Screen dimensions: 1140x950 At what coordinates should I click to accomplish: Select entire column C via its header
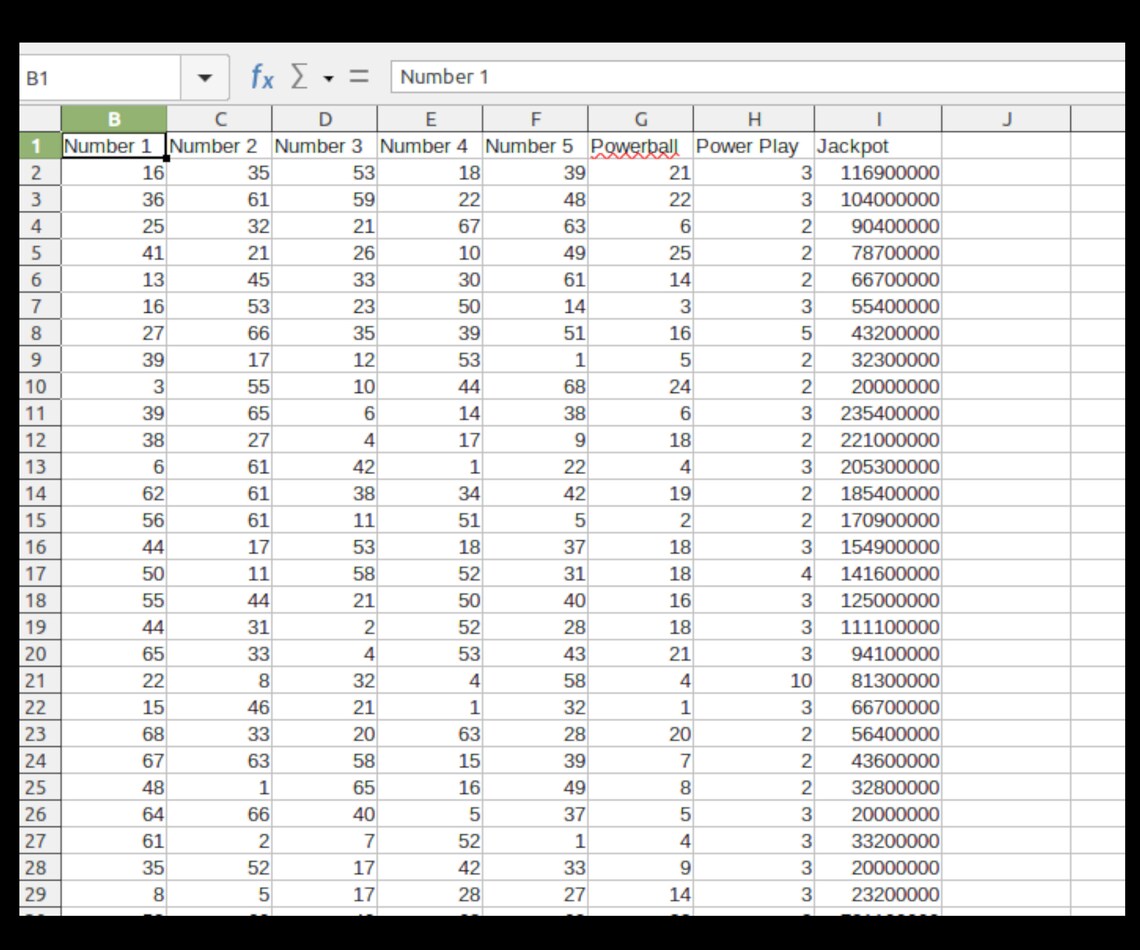[x=222, y=118]
